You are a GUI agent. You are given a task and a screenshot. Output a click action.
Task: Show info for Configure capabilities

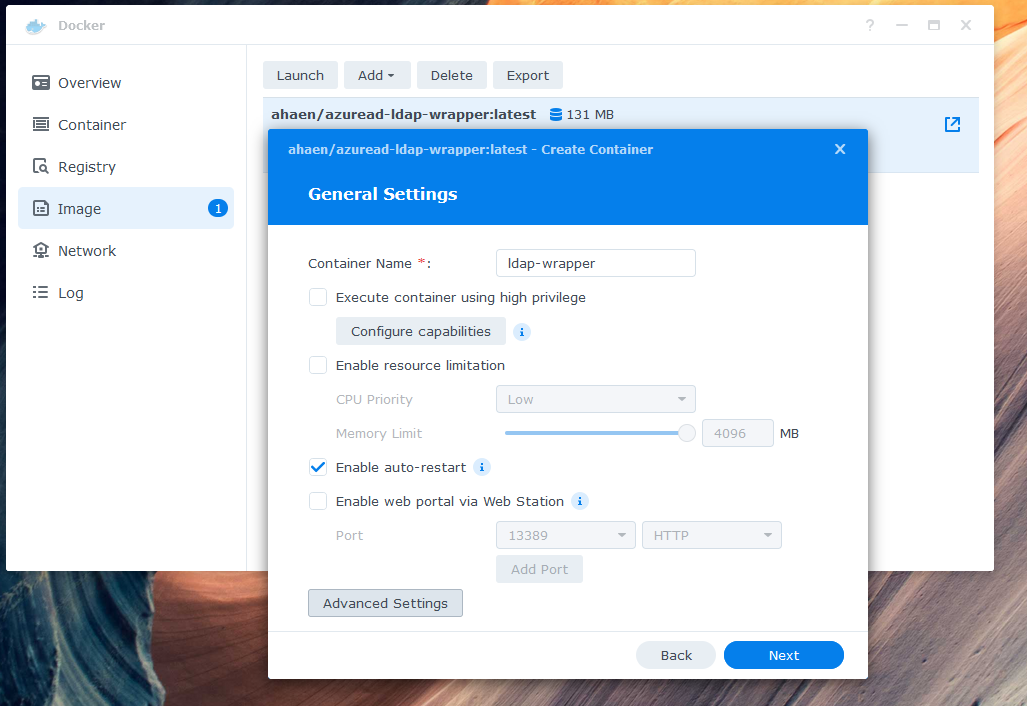point(521,332)
